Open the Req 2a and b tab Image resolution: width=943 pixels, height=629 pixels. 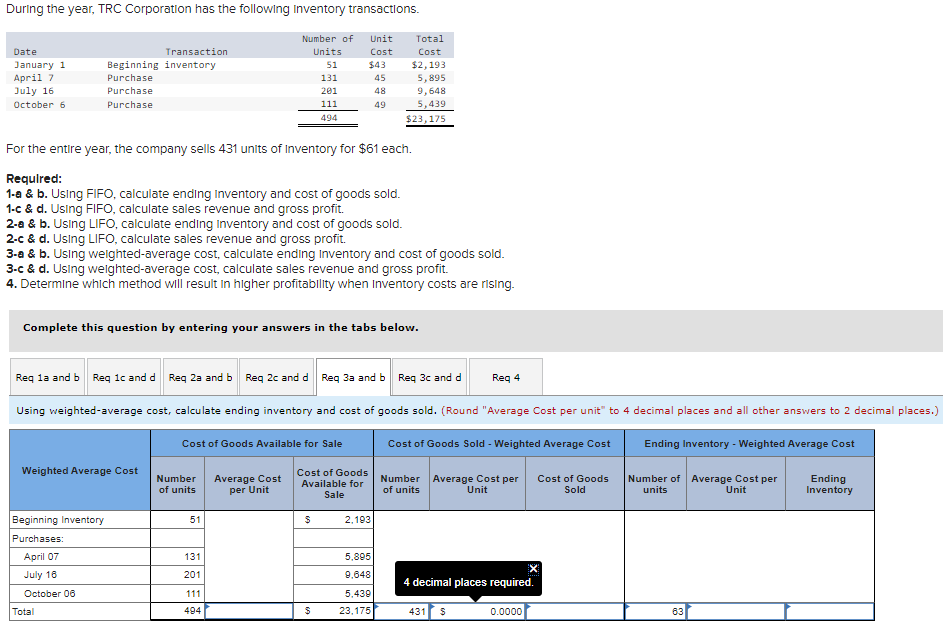click(199, 377)
